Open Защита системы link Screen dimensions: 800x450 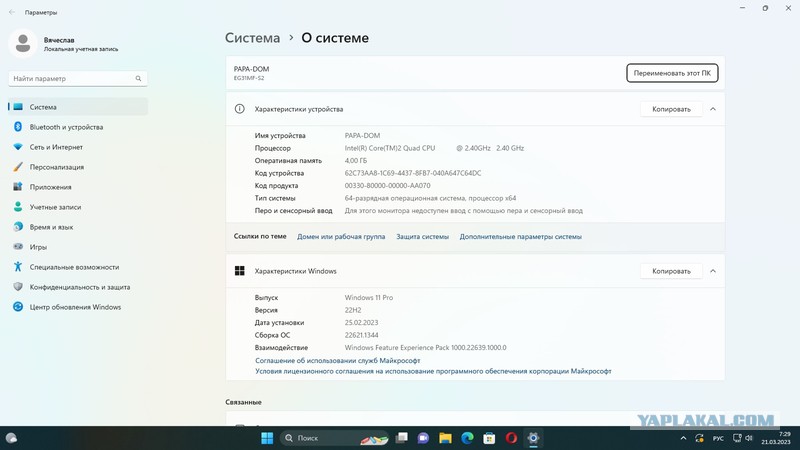[422, 237]
